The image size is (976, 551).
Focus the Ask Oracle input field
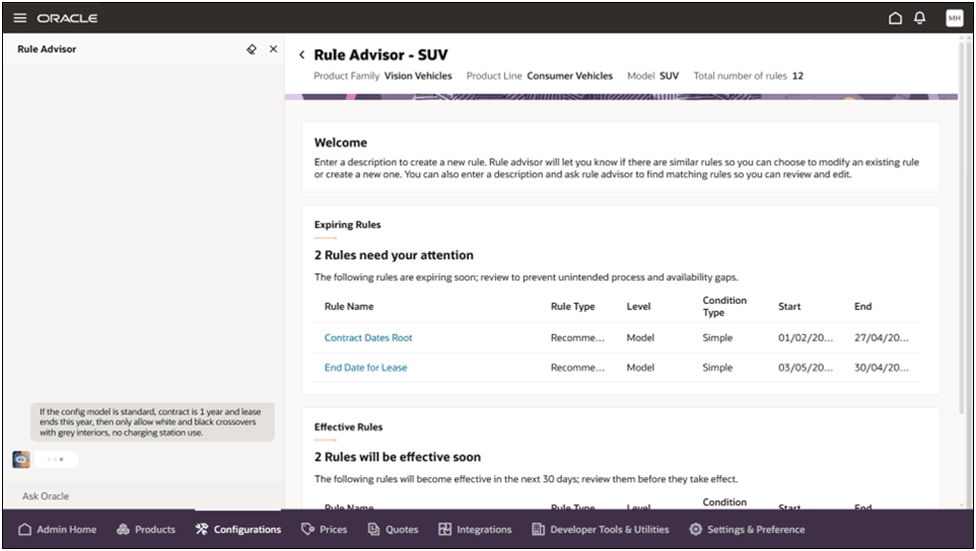point(143,496)
